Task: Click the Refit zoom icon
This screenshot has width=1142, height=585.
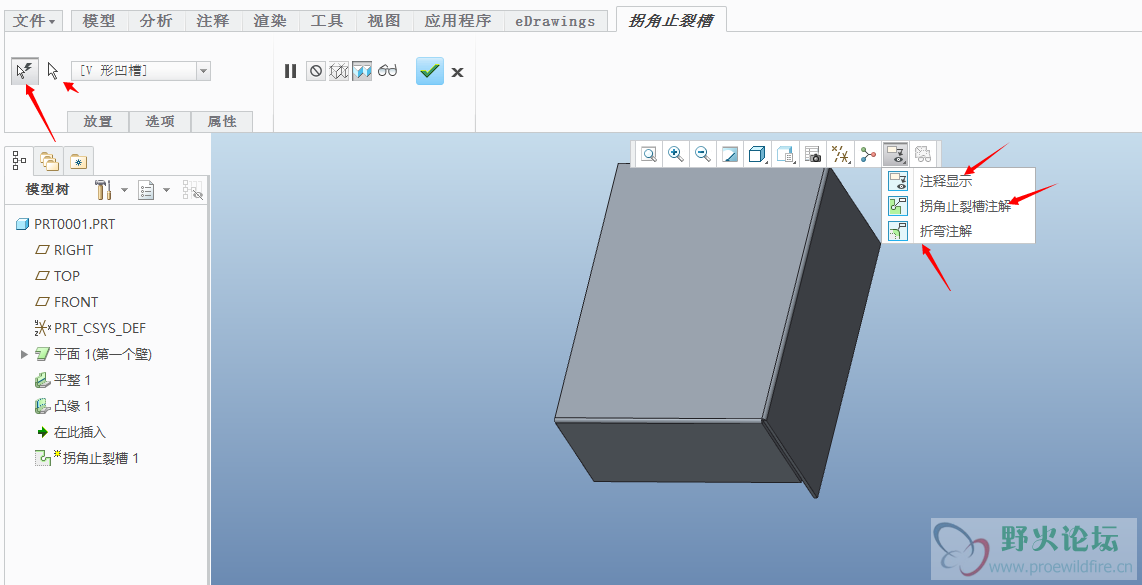Action: pos(648,154)
